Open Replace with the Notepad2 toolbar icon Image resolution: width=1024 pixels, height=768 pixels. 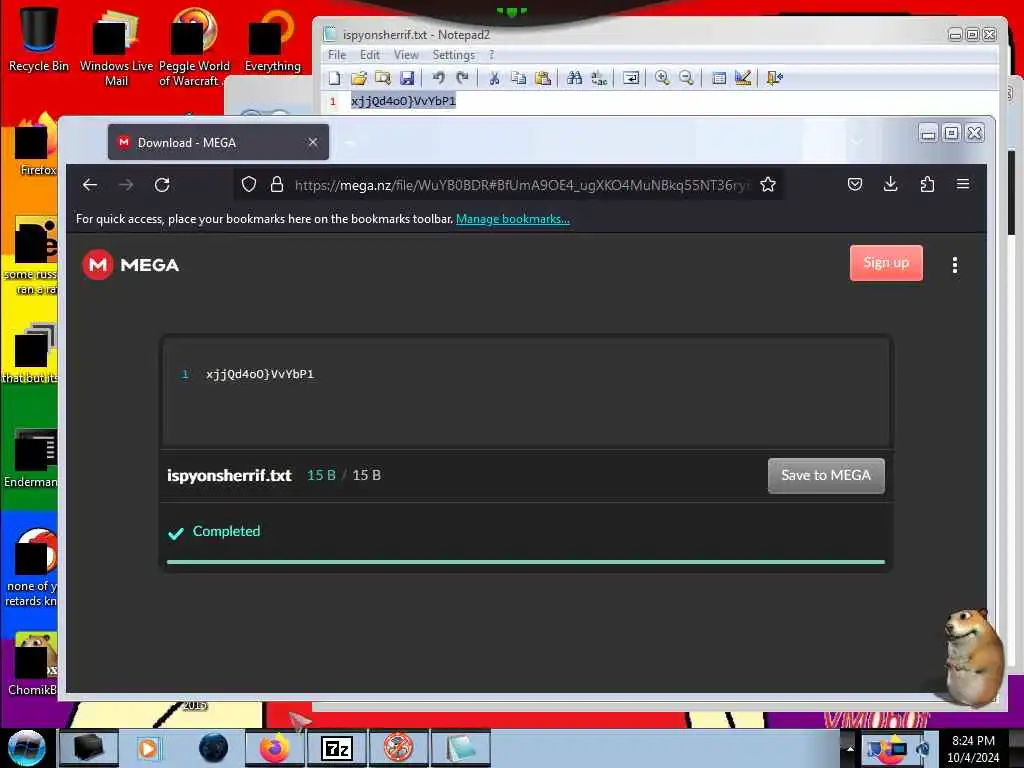tap(599, 78)
